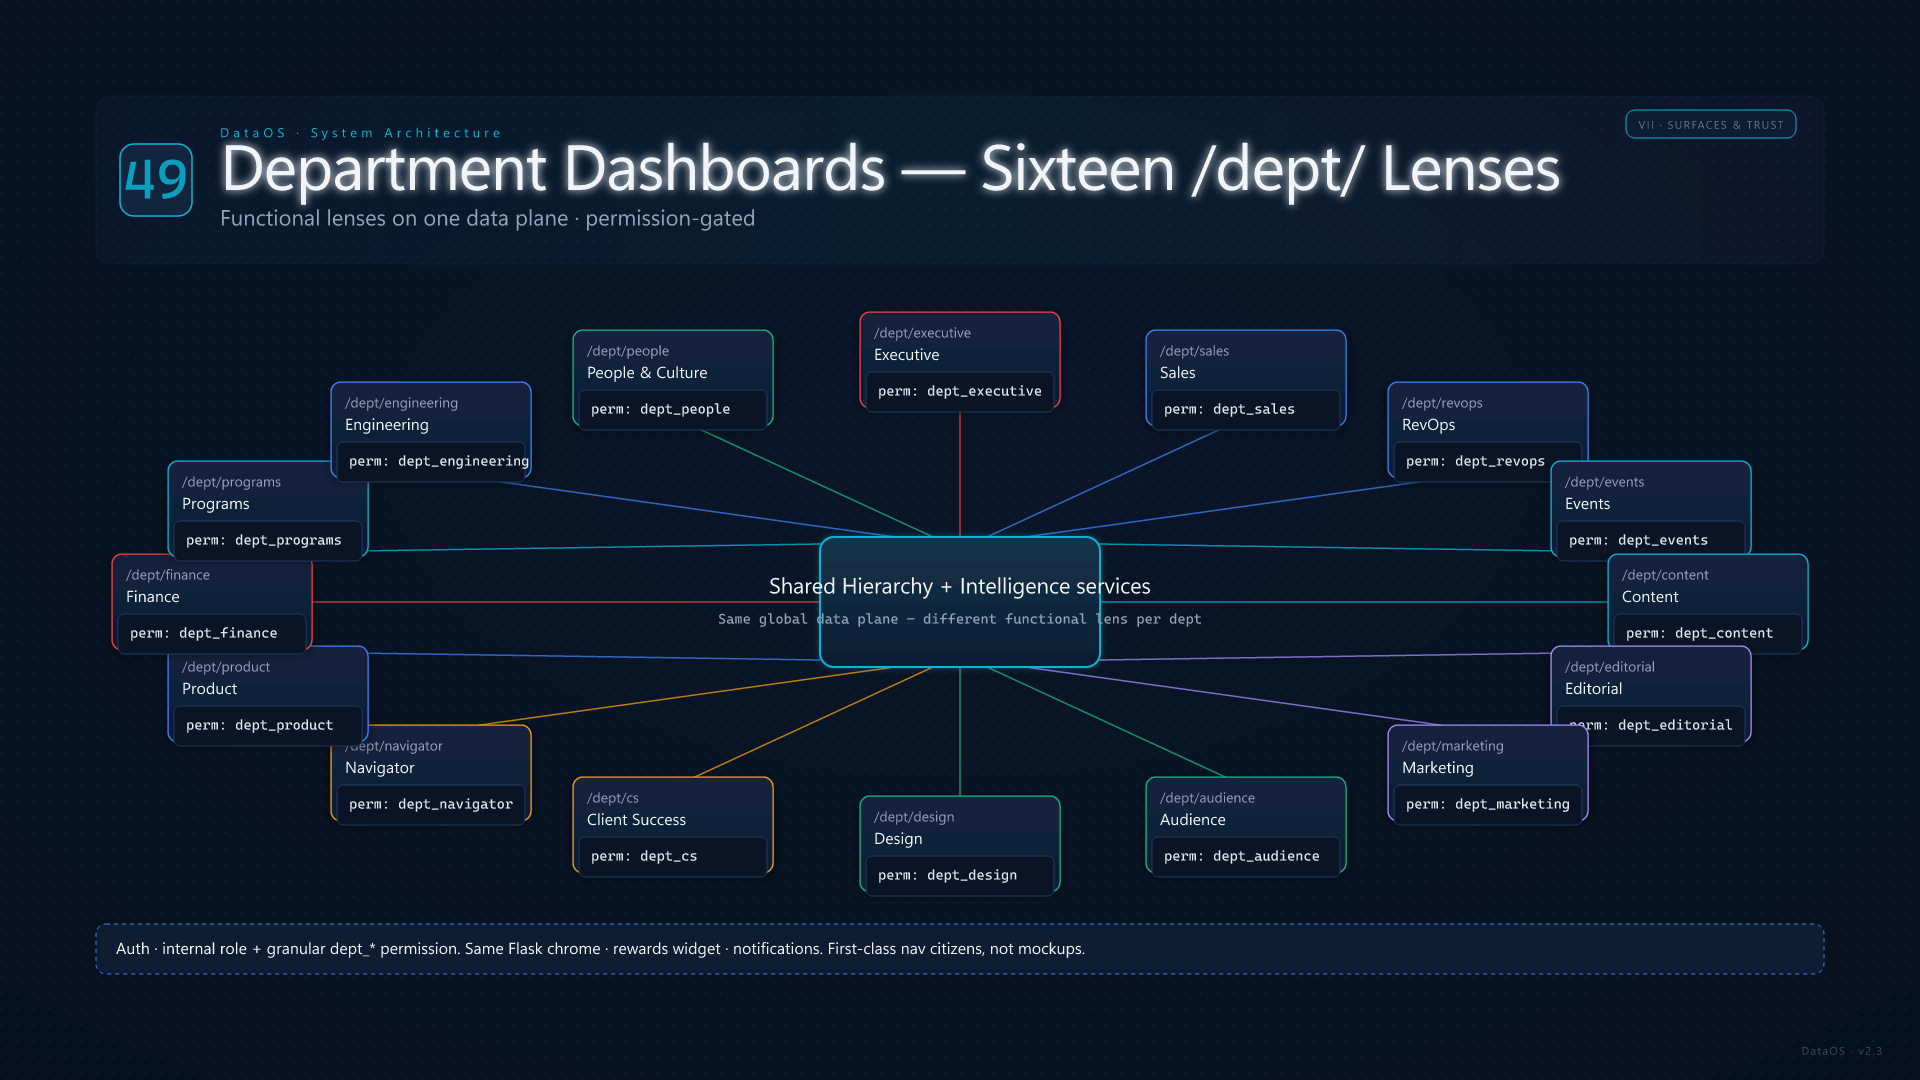Click the /dept/events path text
The height and width of the screenshot is (1080, 1920).
(x=1604, y=482)
